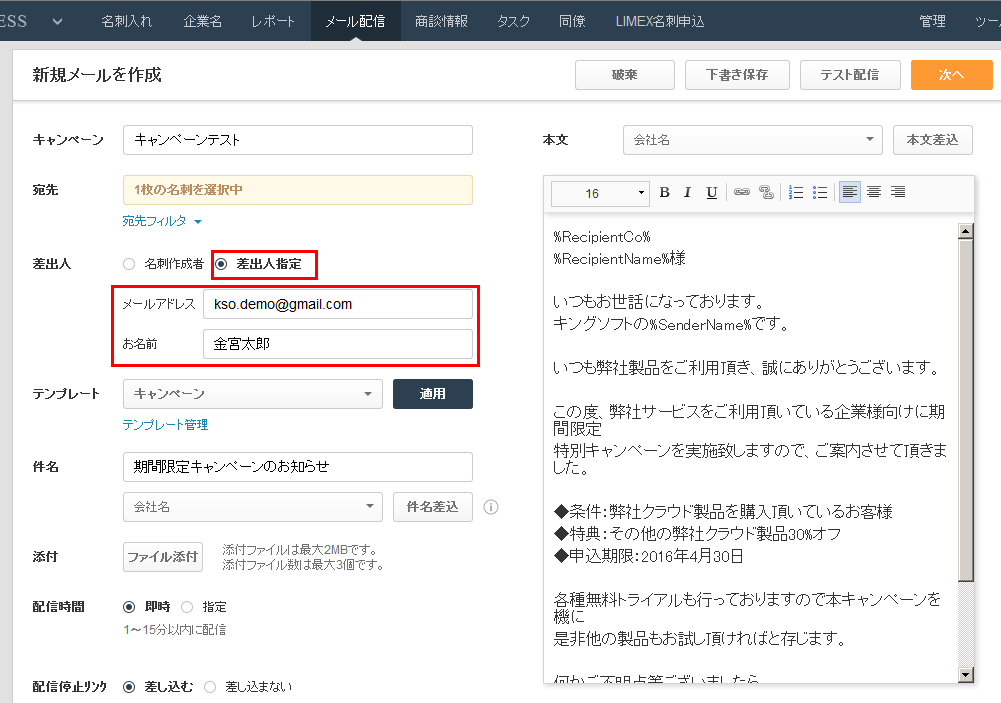
Task: Open the キャンペーン template dropdown
Action: (252, 394)
